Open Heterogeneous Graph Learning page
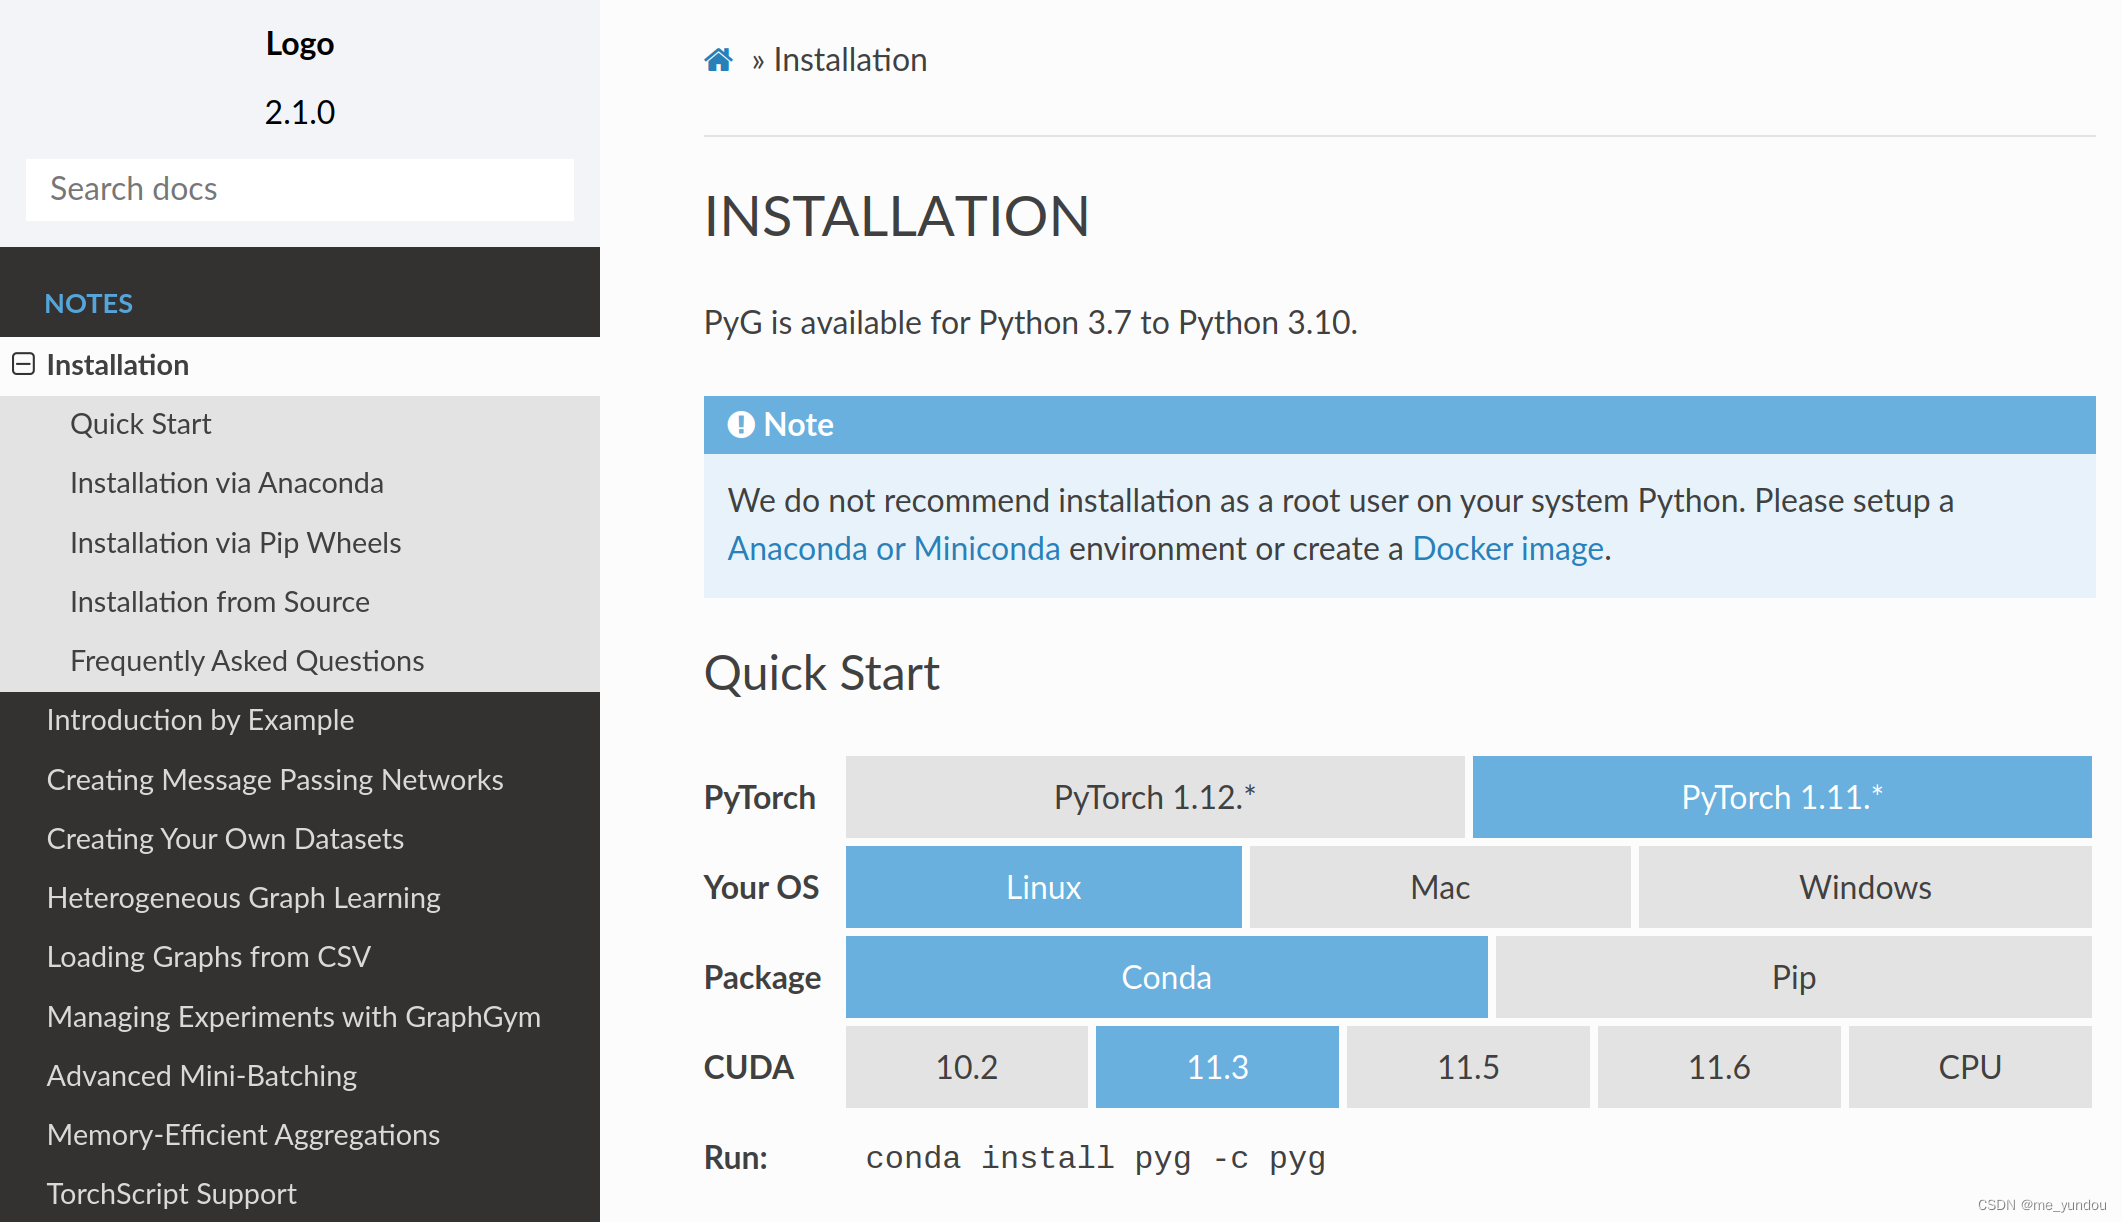Viewport: 2122px width, 1222px height. 243,898
